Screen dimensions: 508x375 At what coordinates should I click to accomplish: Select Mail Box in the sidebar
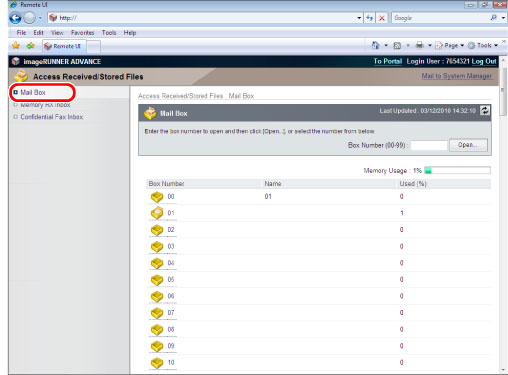tap(33, 92)
